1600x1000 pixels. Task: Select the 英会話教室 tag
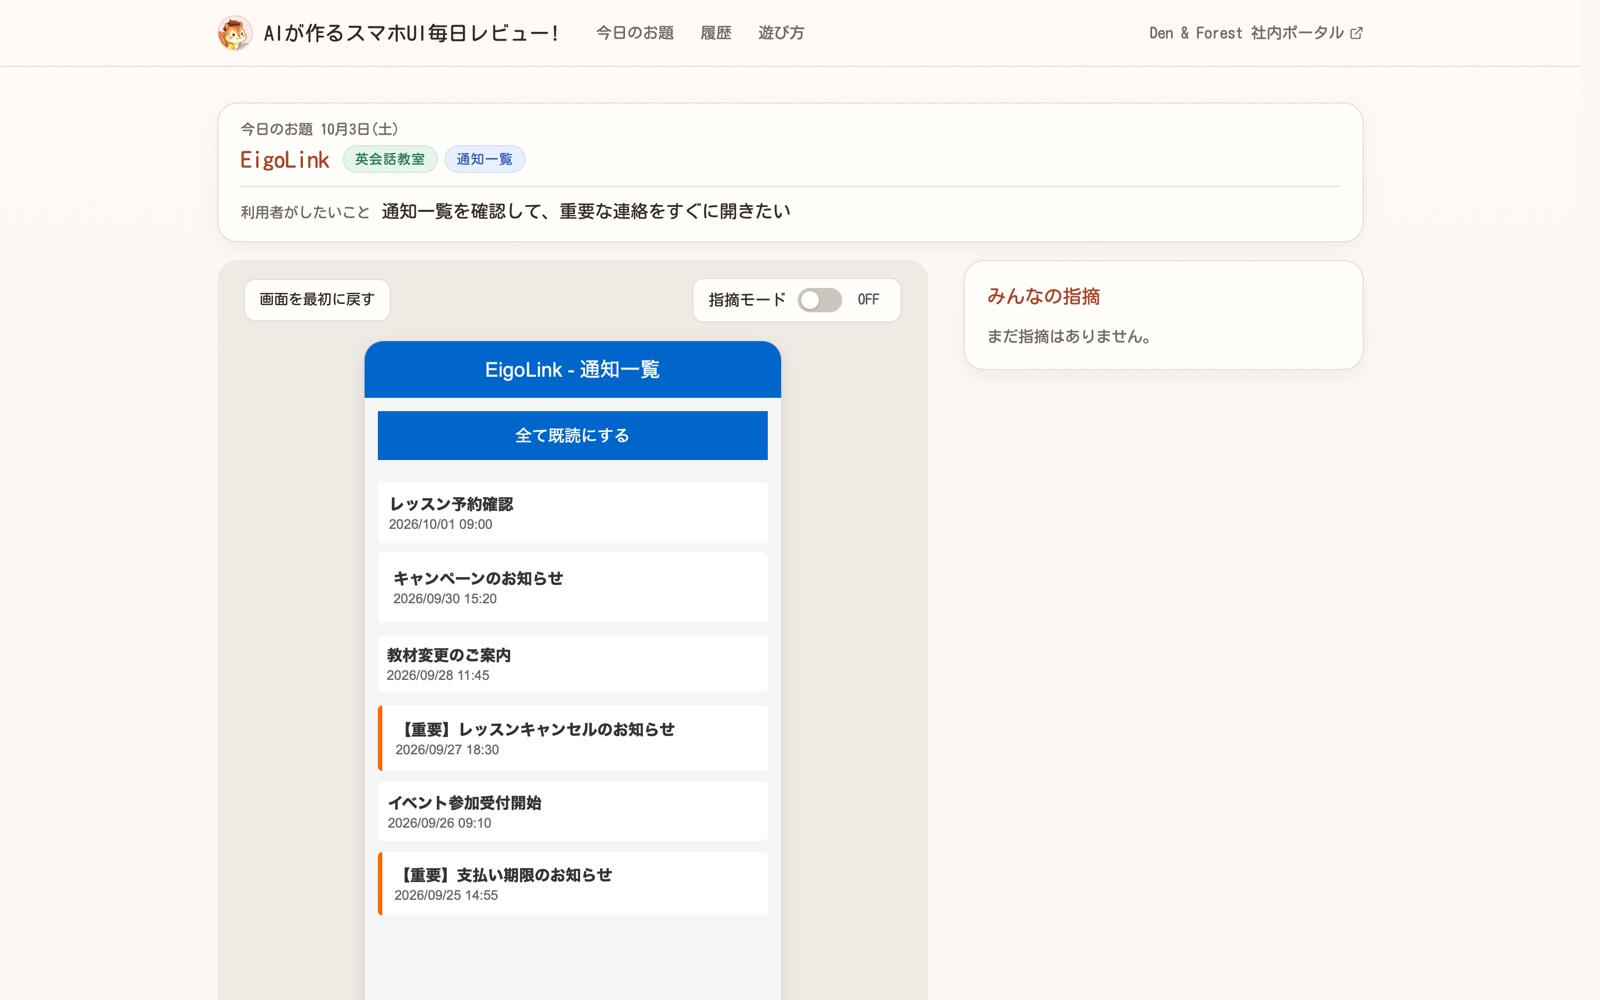coord(390,159)
